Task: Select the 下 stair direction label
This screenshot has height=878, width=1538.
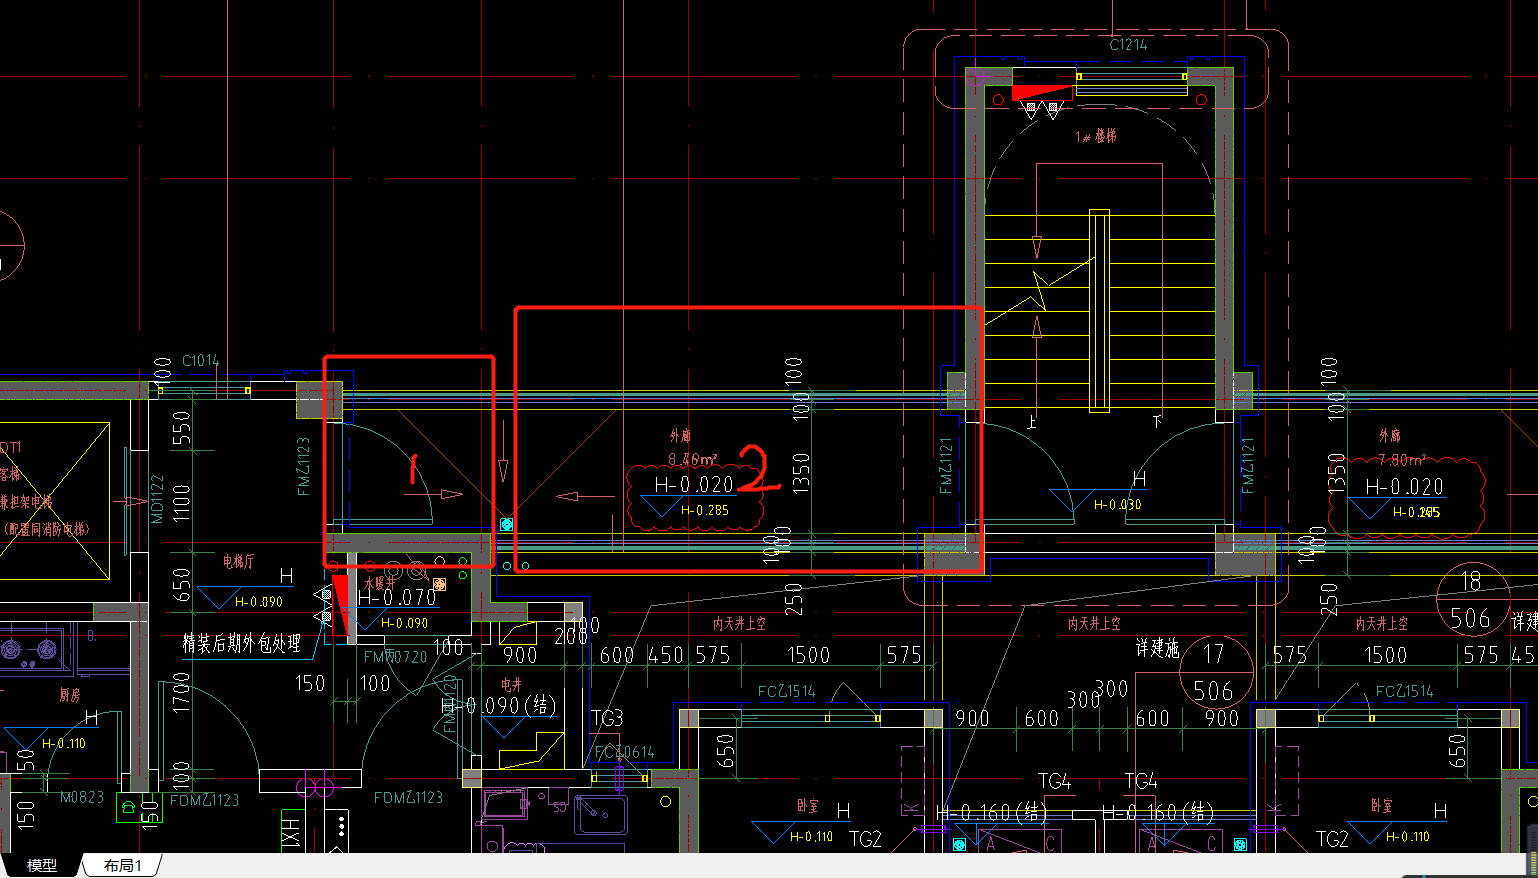Action: coord(1158,422)
